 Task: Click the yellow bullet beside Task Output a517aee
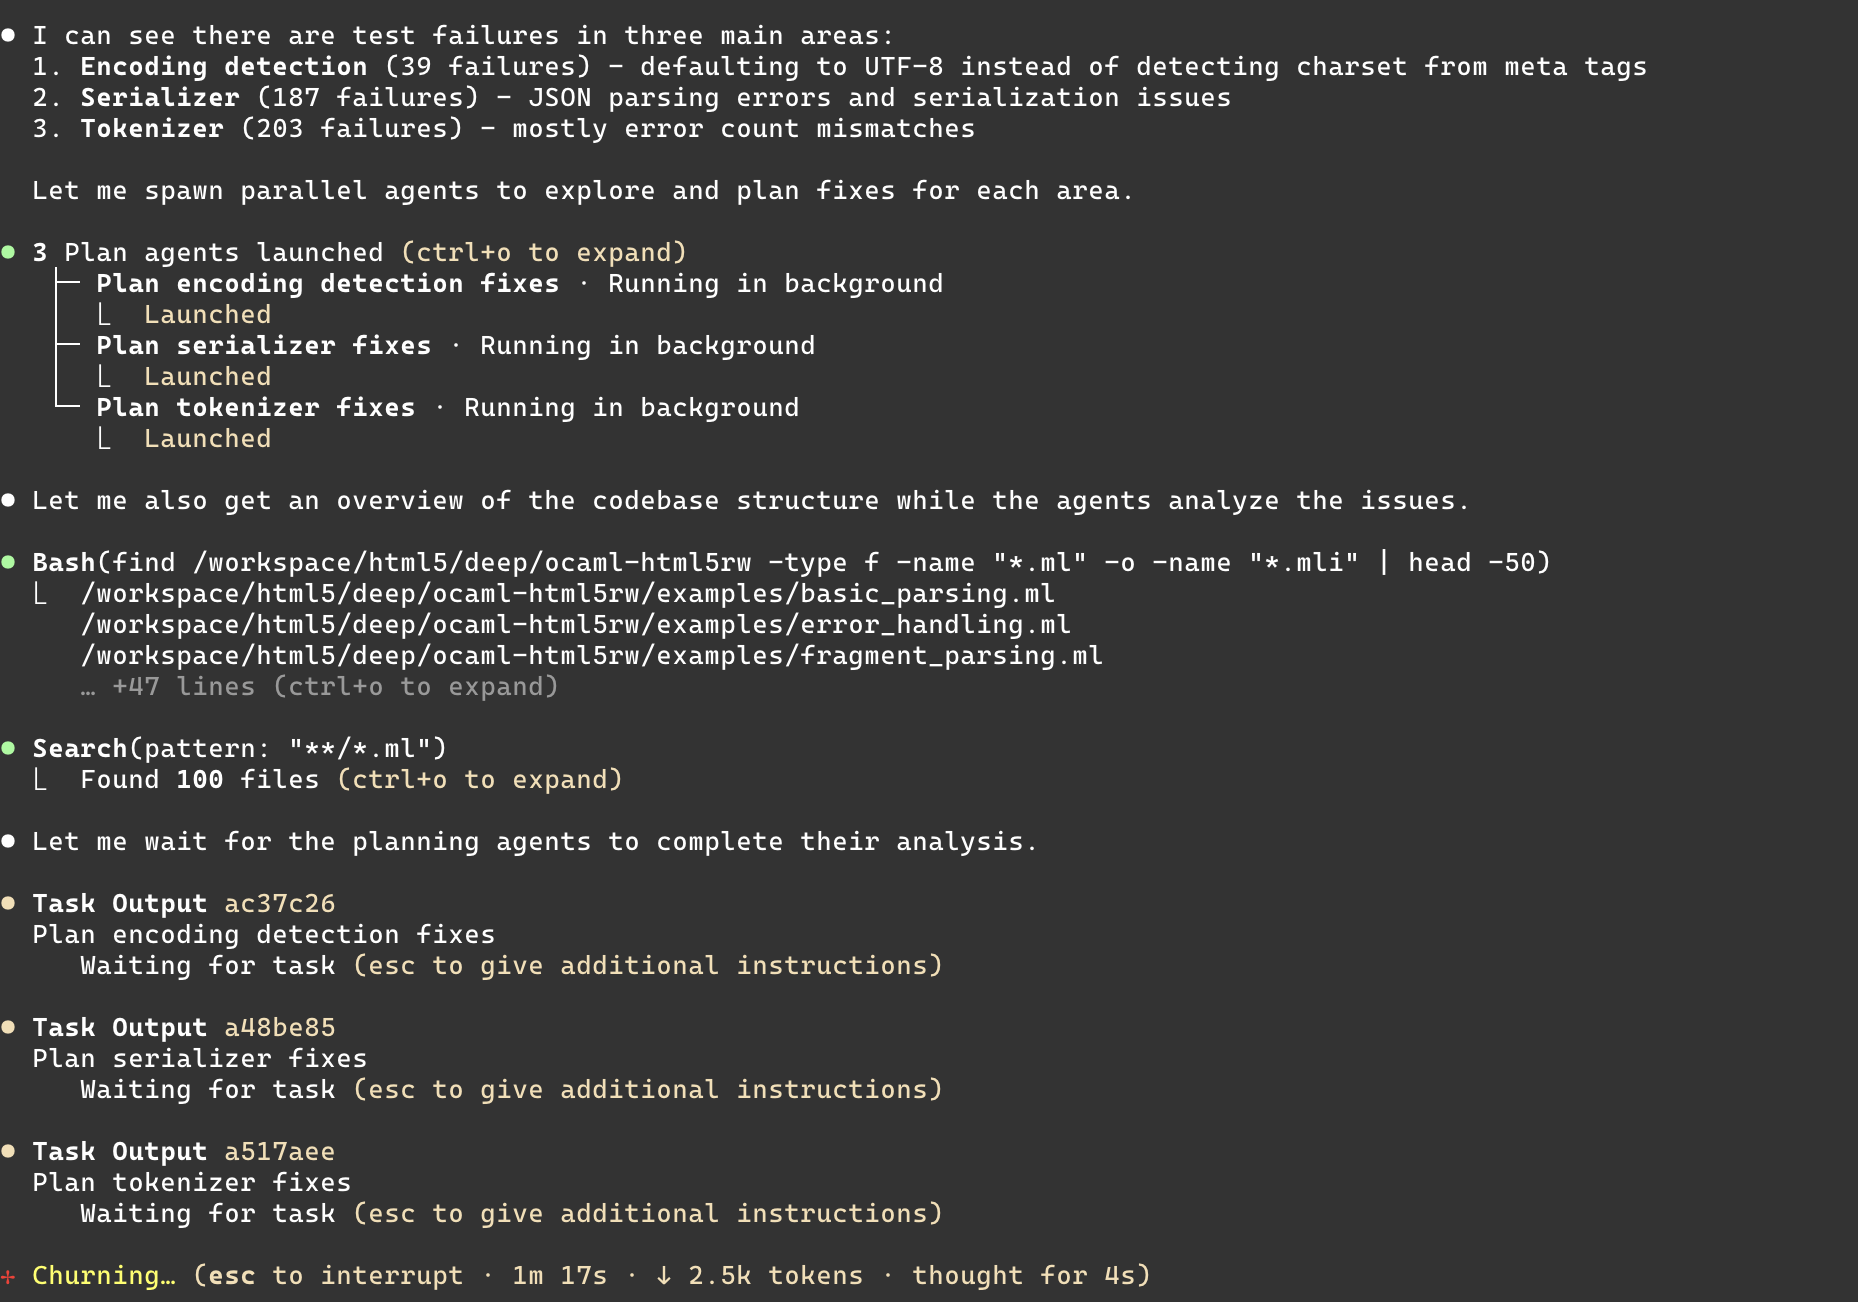click(x=9, y=1151)
